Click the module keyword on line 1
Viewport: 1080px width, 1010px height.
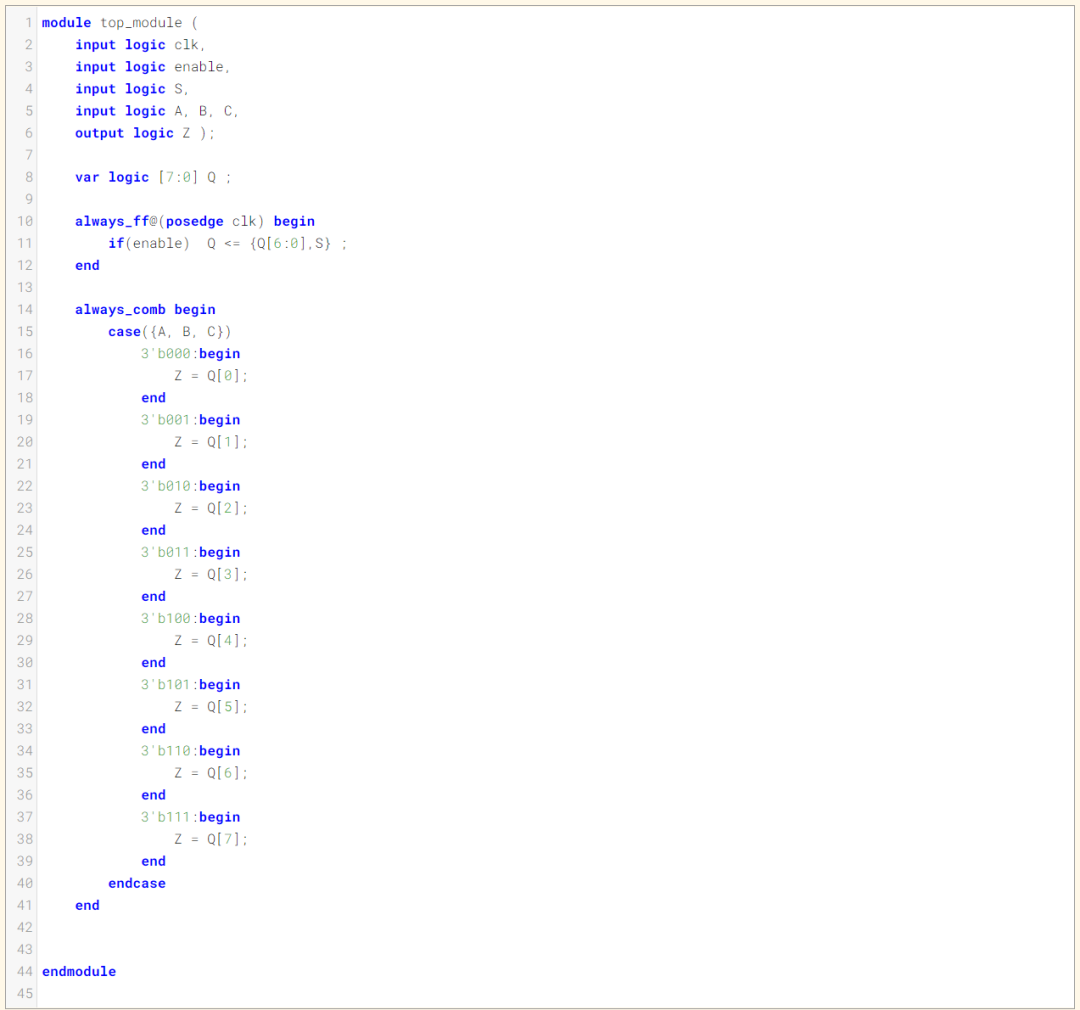pyautogui.click(x=65, y=22)
